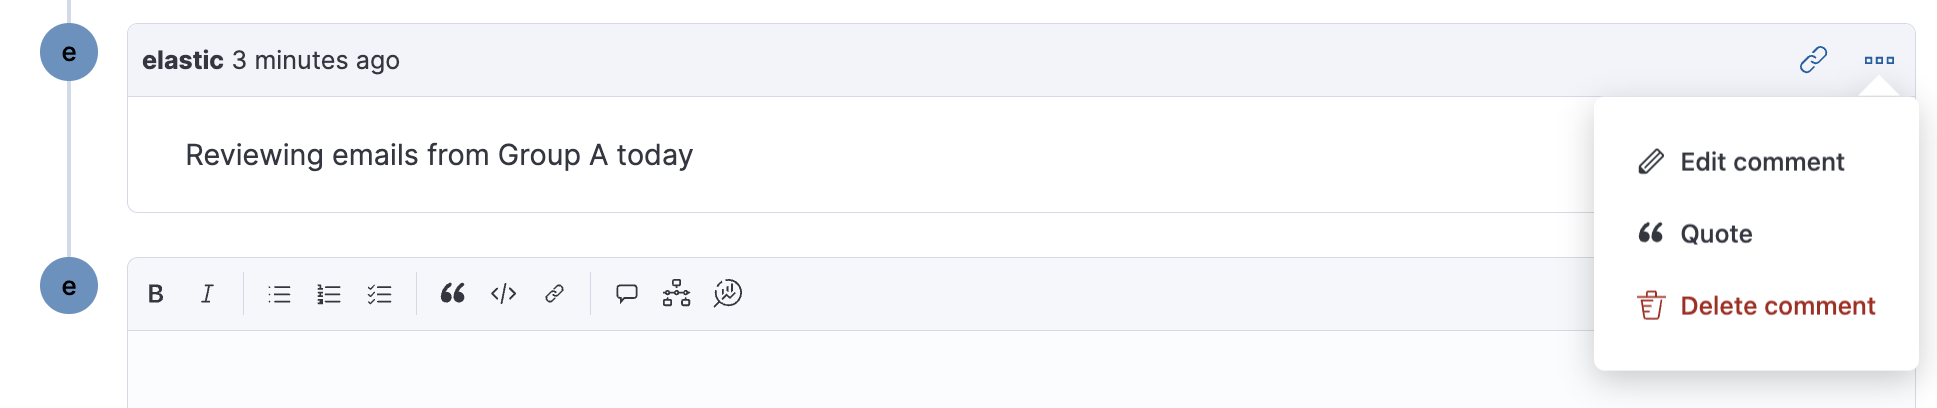Insert a task checklist

point(379,294)
